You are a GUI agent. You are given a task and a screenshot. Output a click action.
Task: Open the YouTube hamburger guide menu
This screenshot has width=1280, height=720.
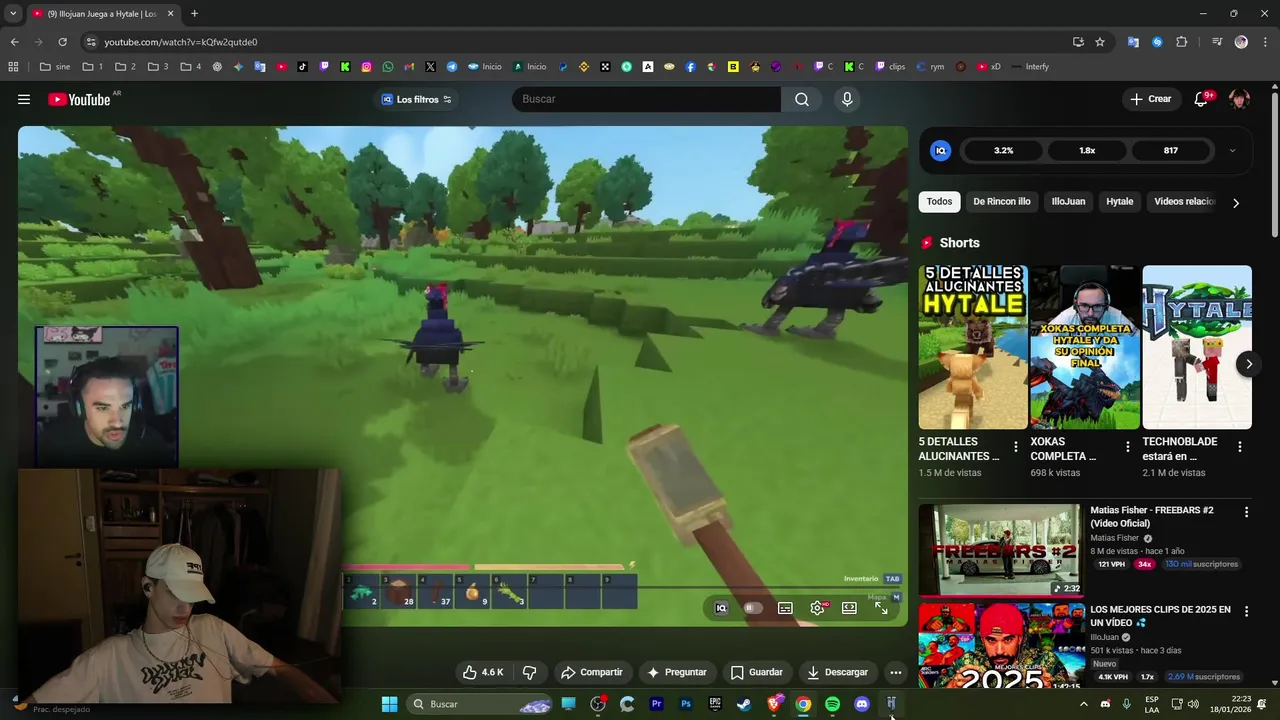[24, 99]
